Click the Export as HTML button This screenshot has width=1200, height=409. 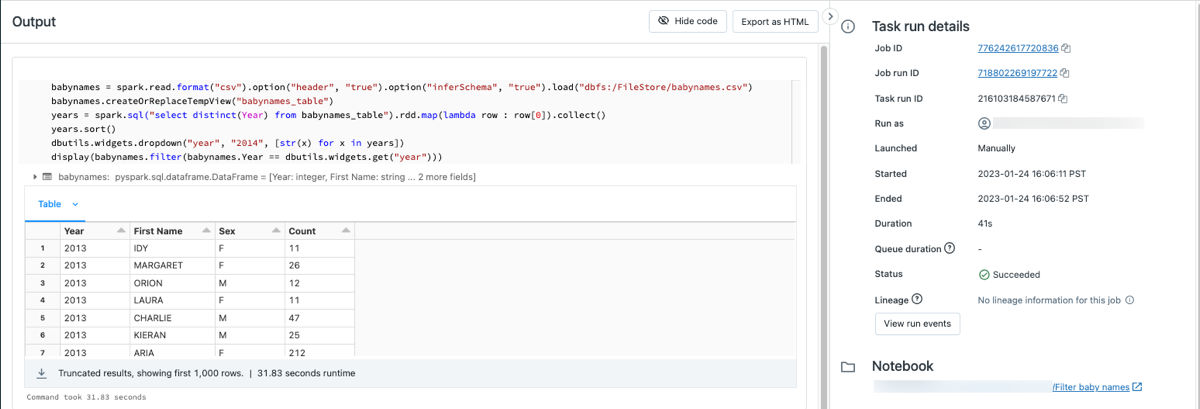(775, 21)
